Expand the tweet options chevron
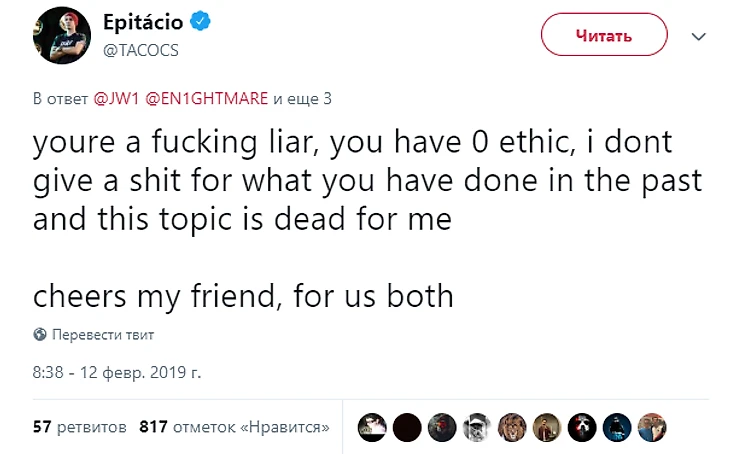Image resolution: width=730 pixels, height=454 pixels. [699, 36]
